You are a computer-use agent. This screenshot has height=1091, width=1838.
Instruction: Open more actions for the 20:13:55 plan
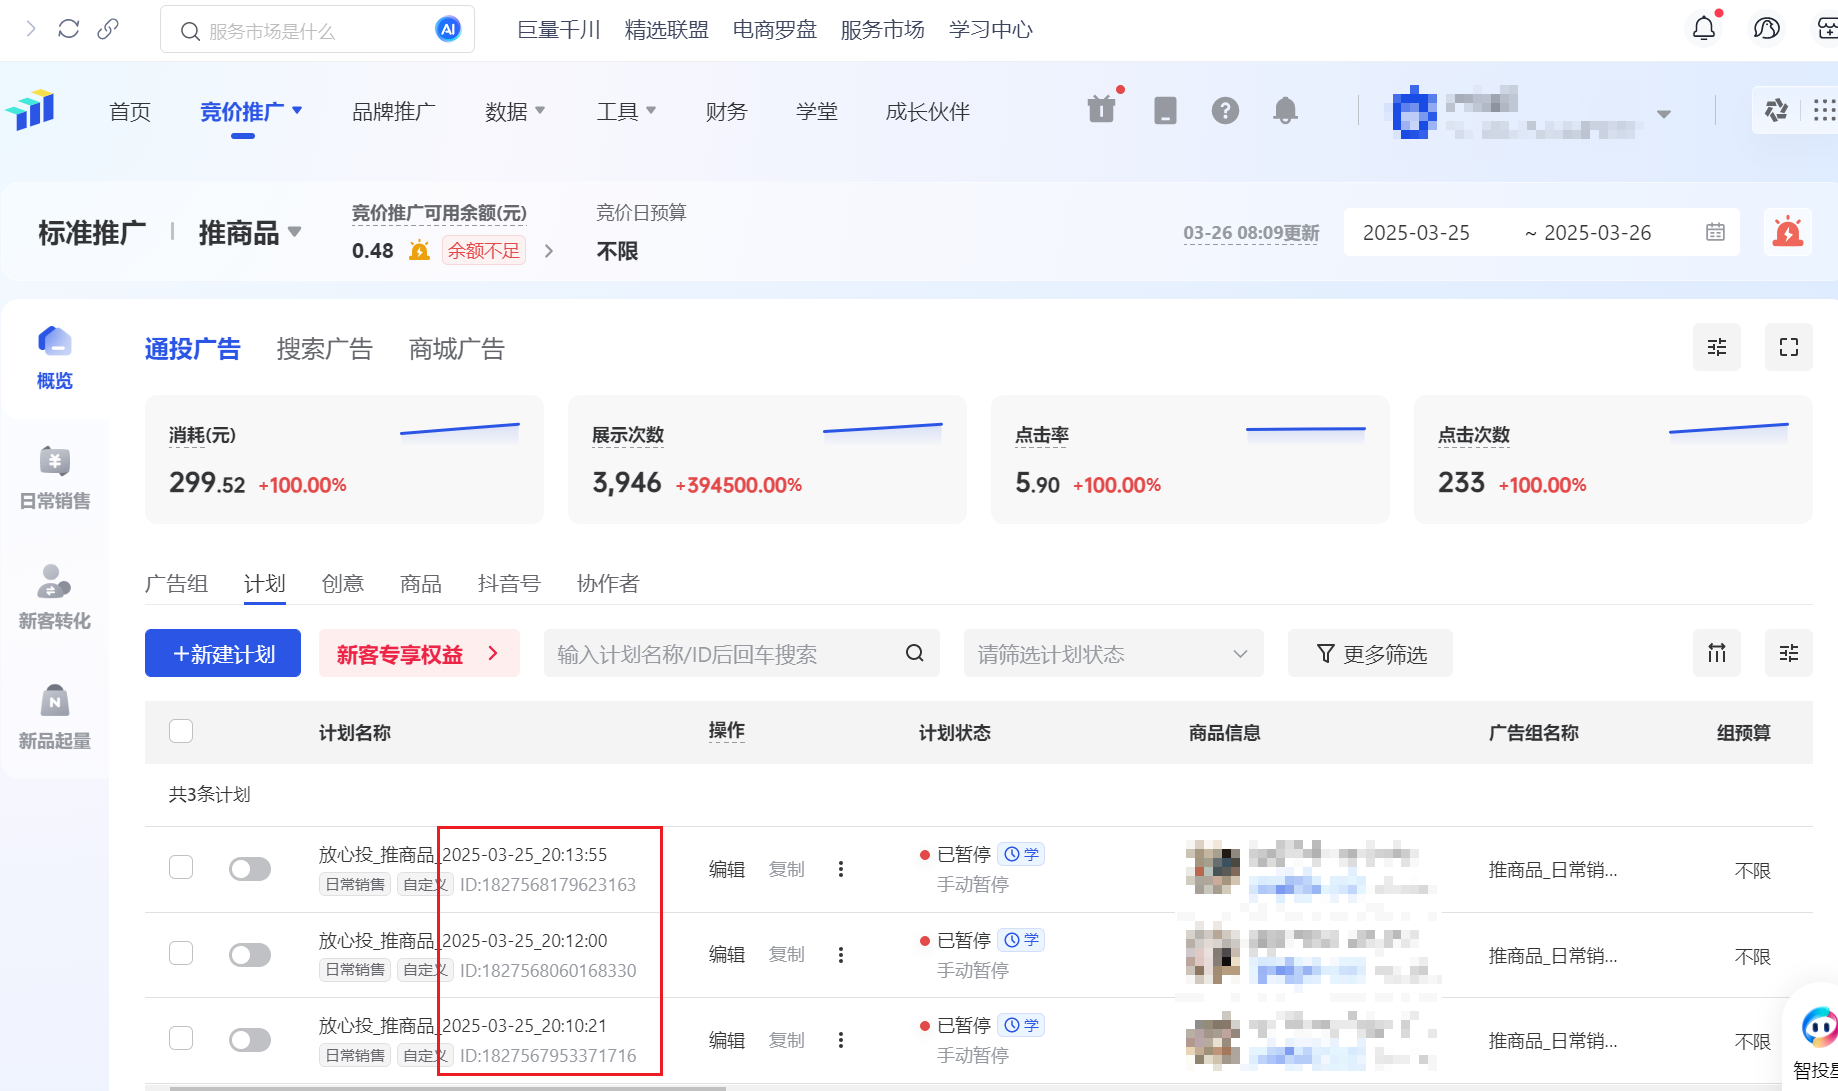pos(841,869)
